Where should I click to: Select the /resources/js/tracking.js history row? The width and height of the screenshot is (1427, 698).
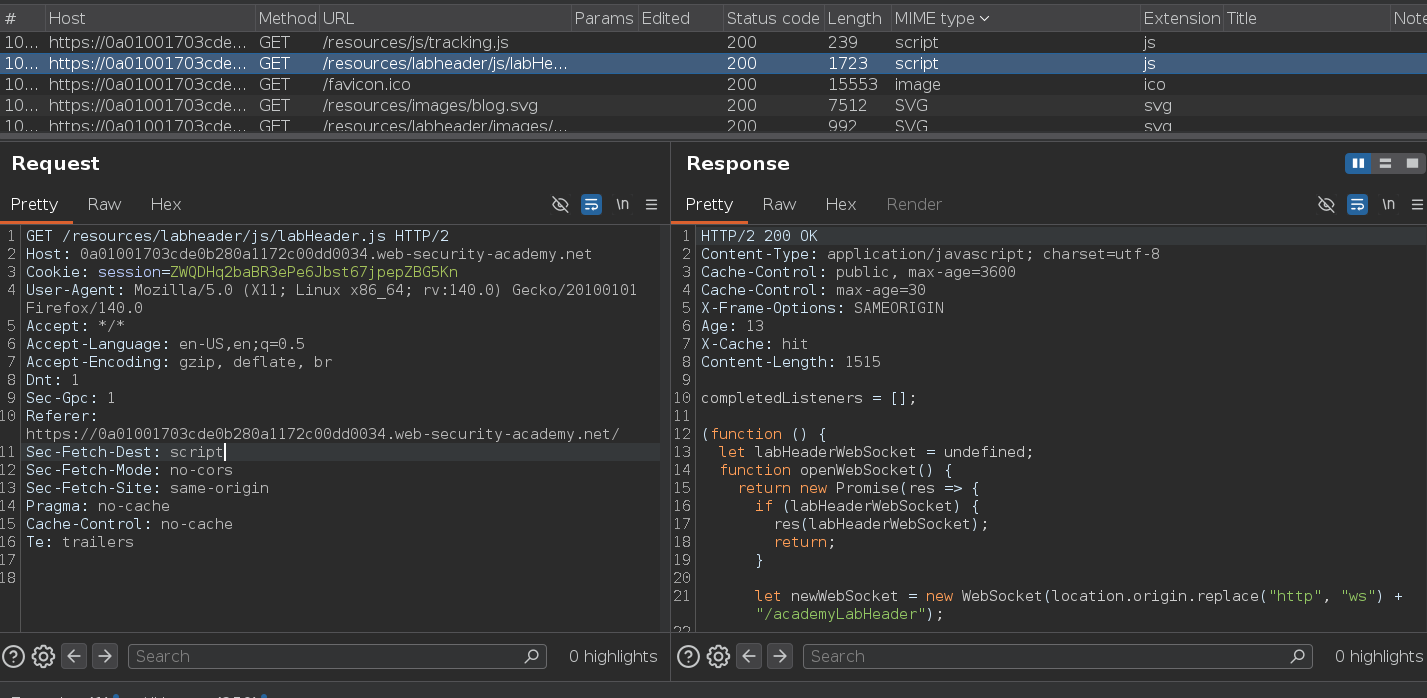pos(713,42)
